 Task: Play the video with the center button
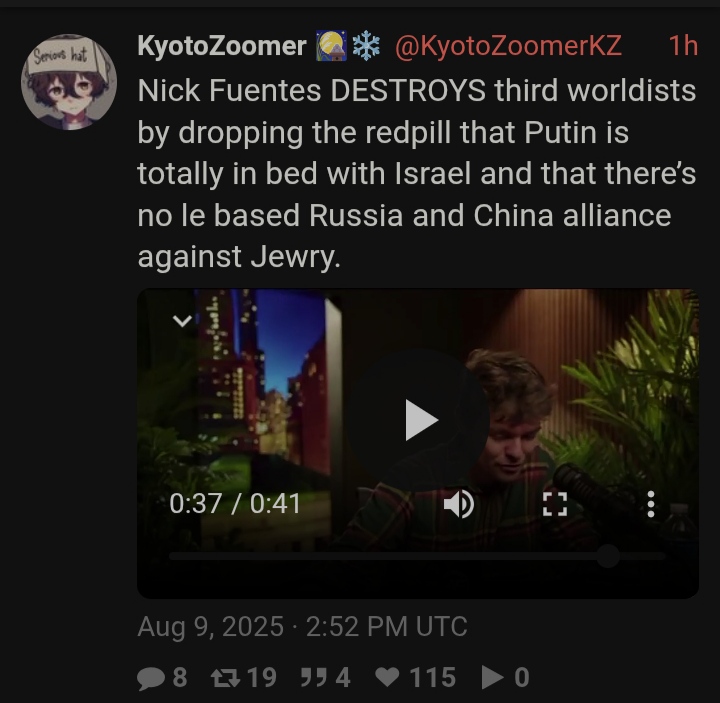pos(417,419)
